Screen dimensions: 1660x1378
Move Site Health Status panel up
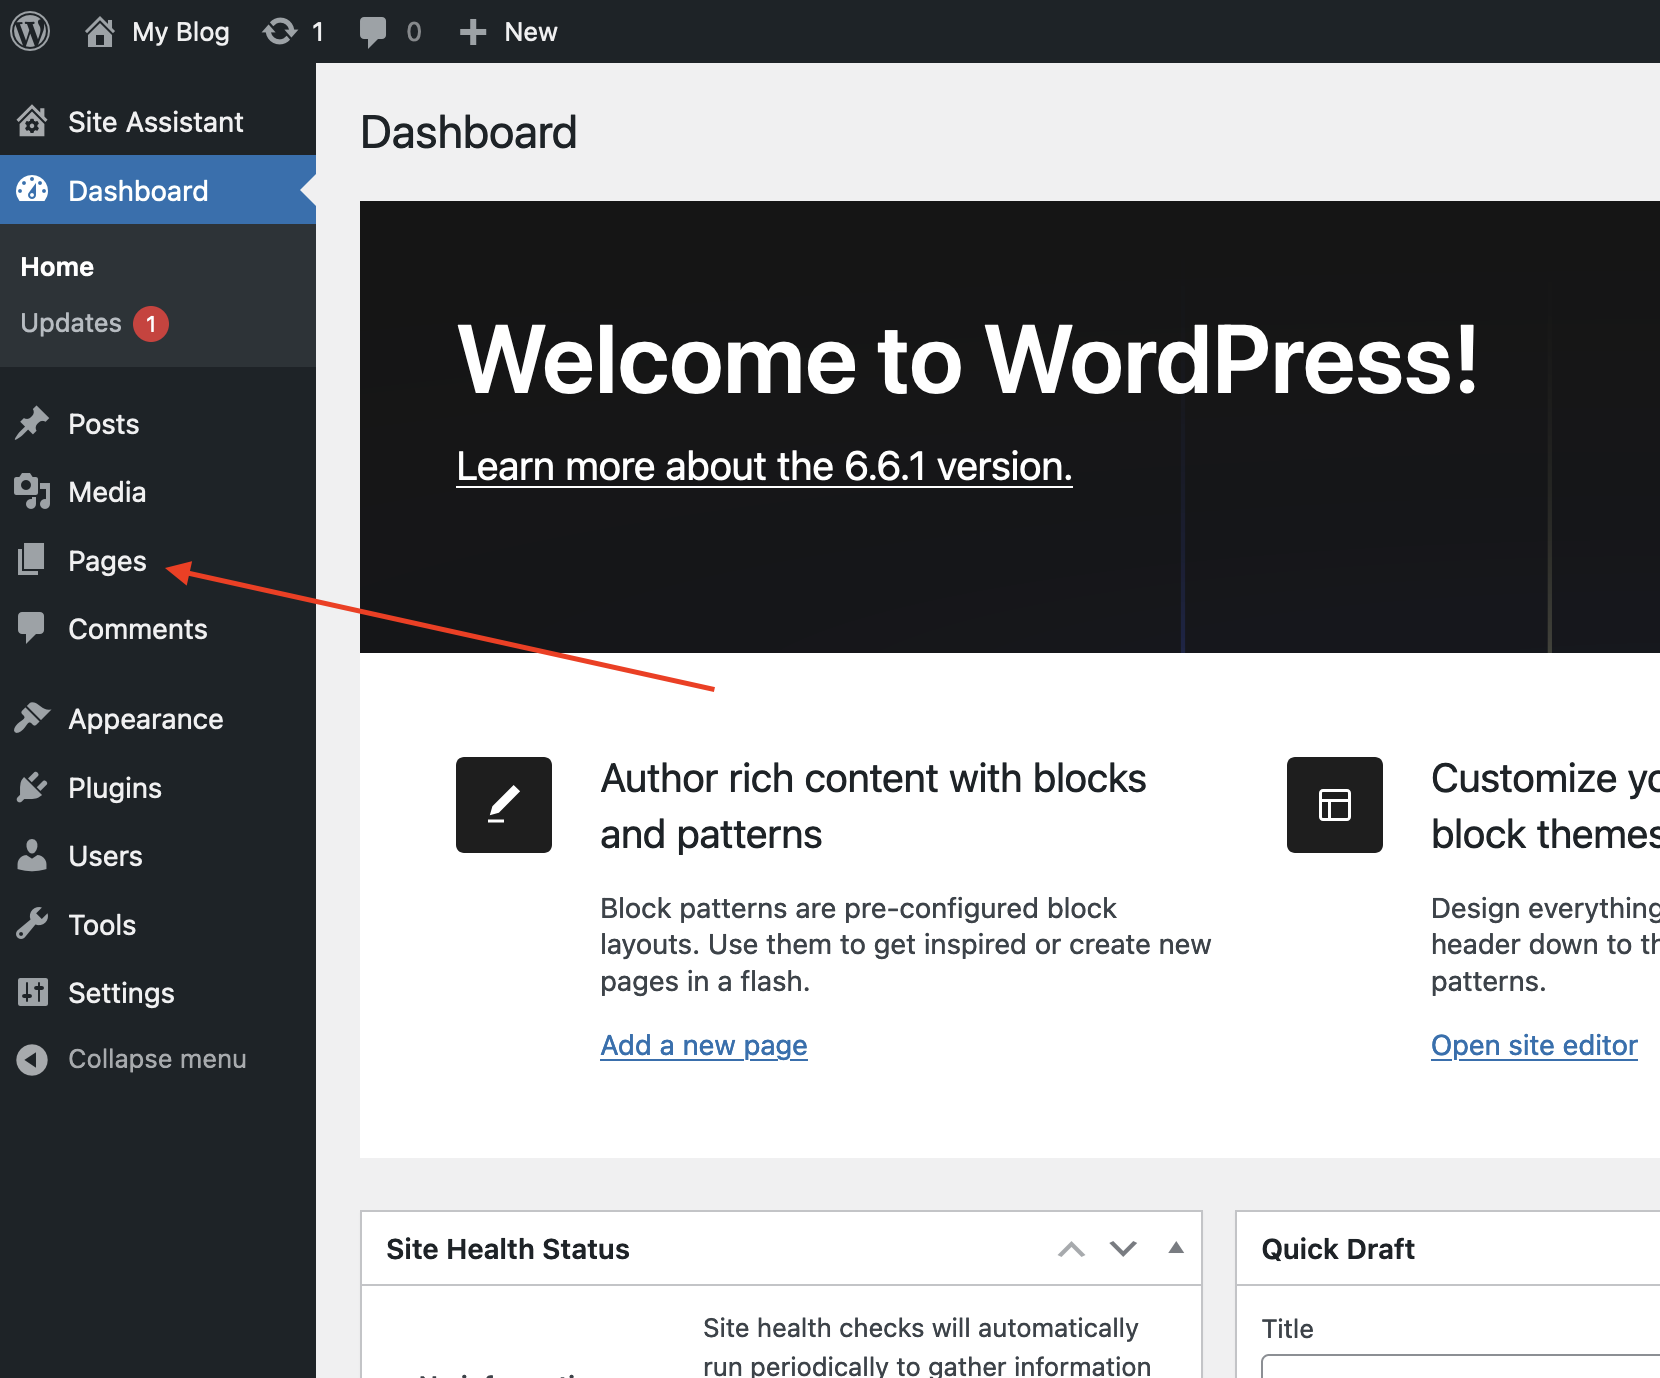tap(1071, 1249)
